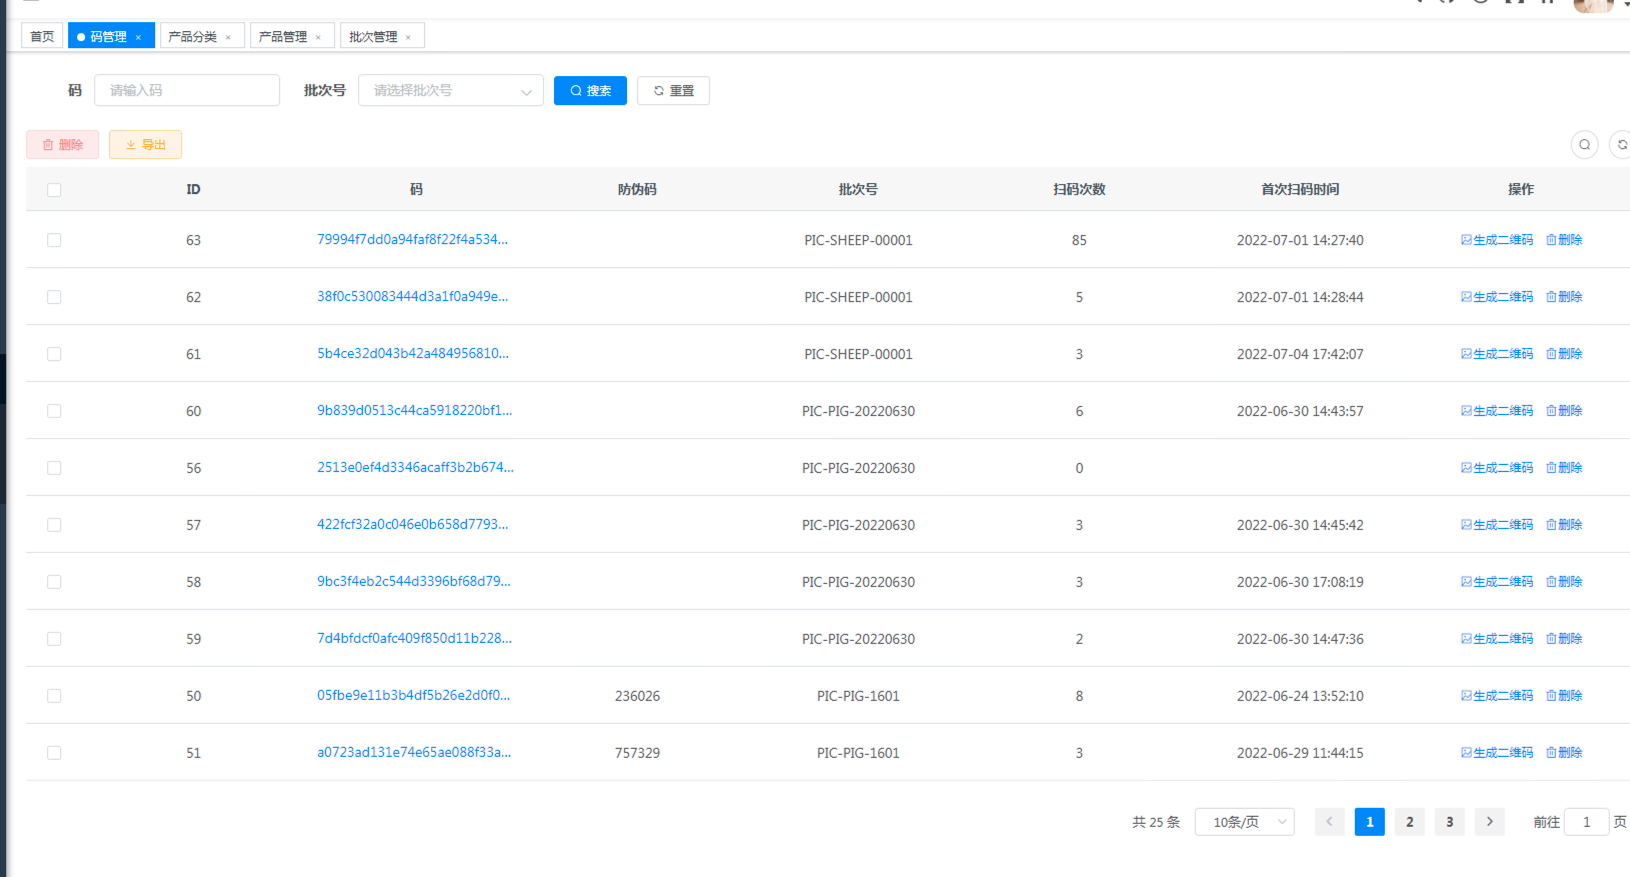Delete row with ID 61
Image resolution: width=1630 pixels, height=877 pixels.
[x=1564, y=354]
